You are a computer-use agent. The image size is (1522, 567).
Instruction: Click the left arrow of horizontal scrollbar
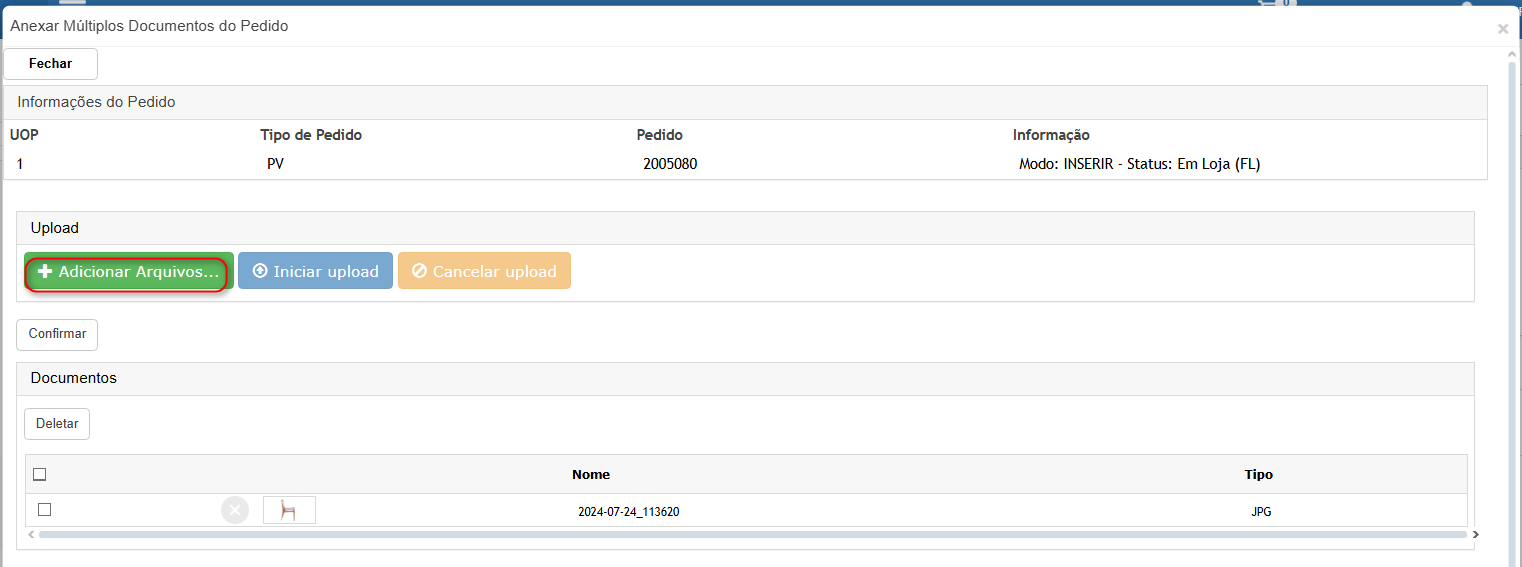(x=31, y=535)
